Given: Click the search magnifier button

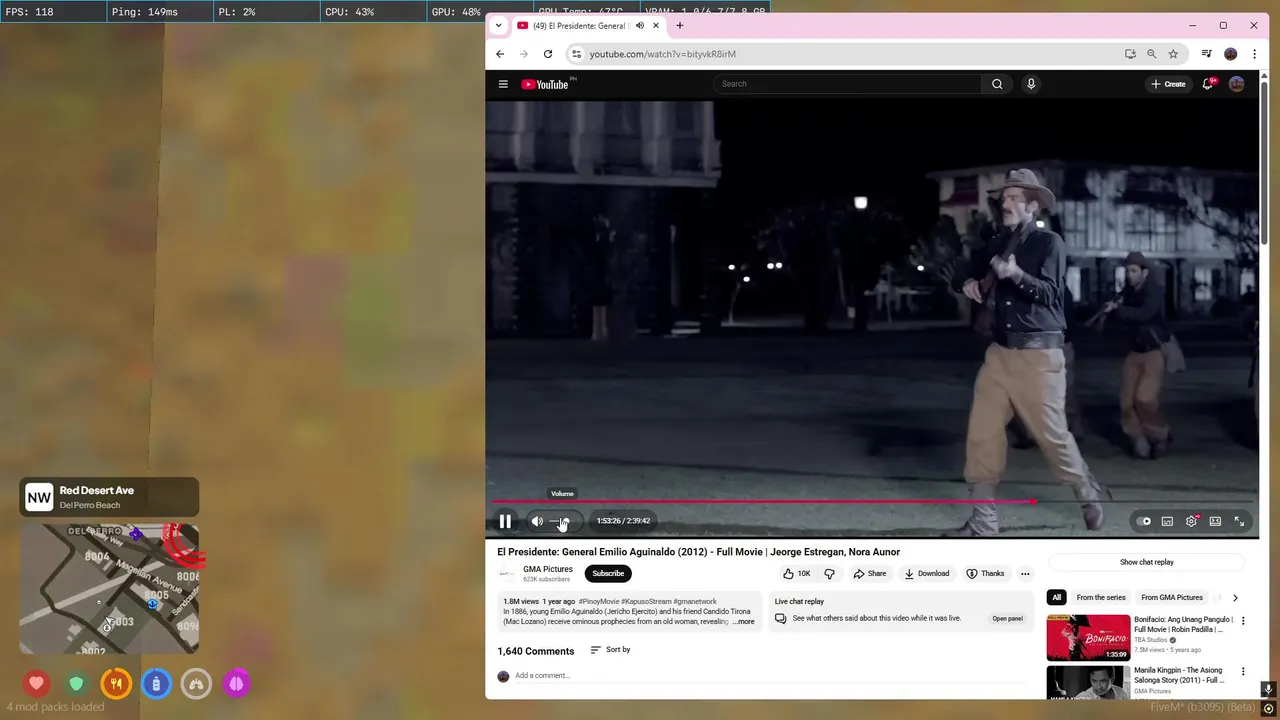Looking at the screenshot, I should 997,84.
